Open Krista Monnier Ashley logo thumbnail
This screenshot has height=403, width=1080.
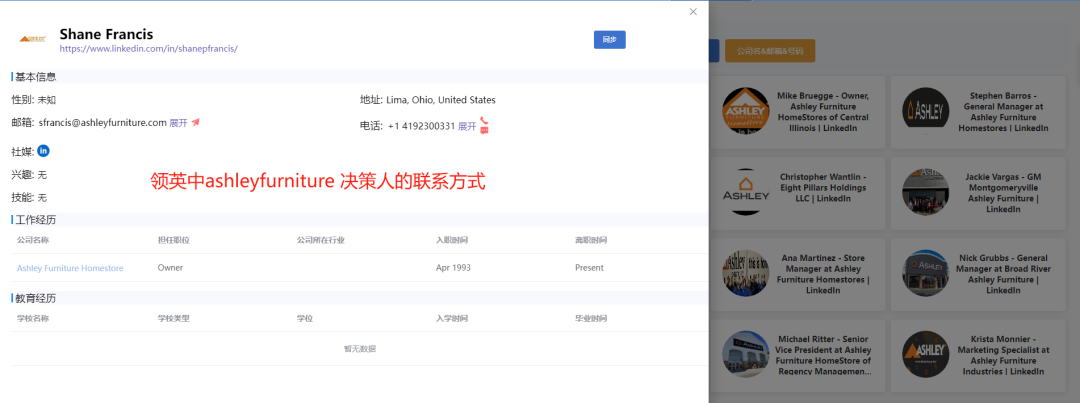pyautogui.click(x=926, y=354)
